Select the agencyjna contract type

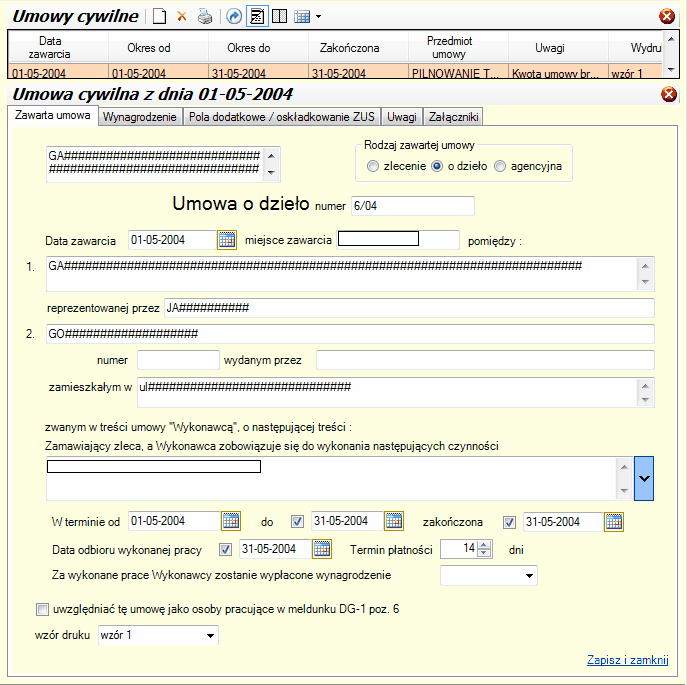(x=500, y=167)
